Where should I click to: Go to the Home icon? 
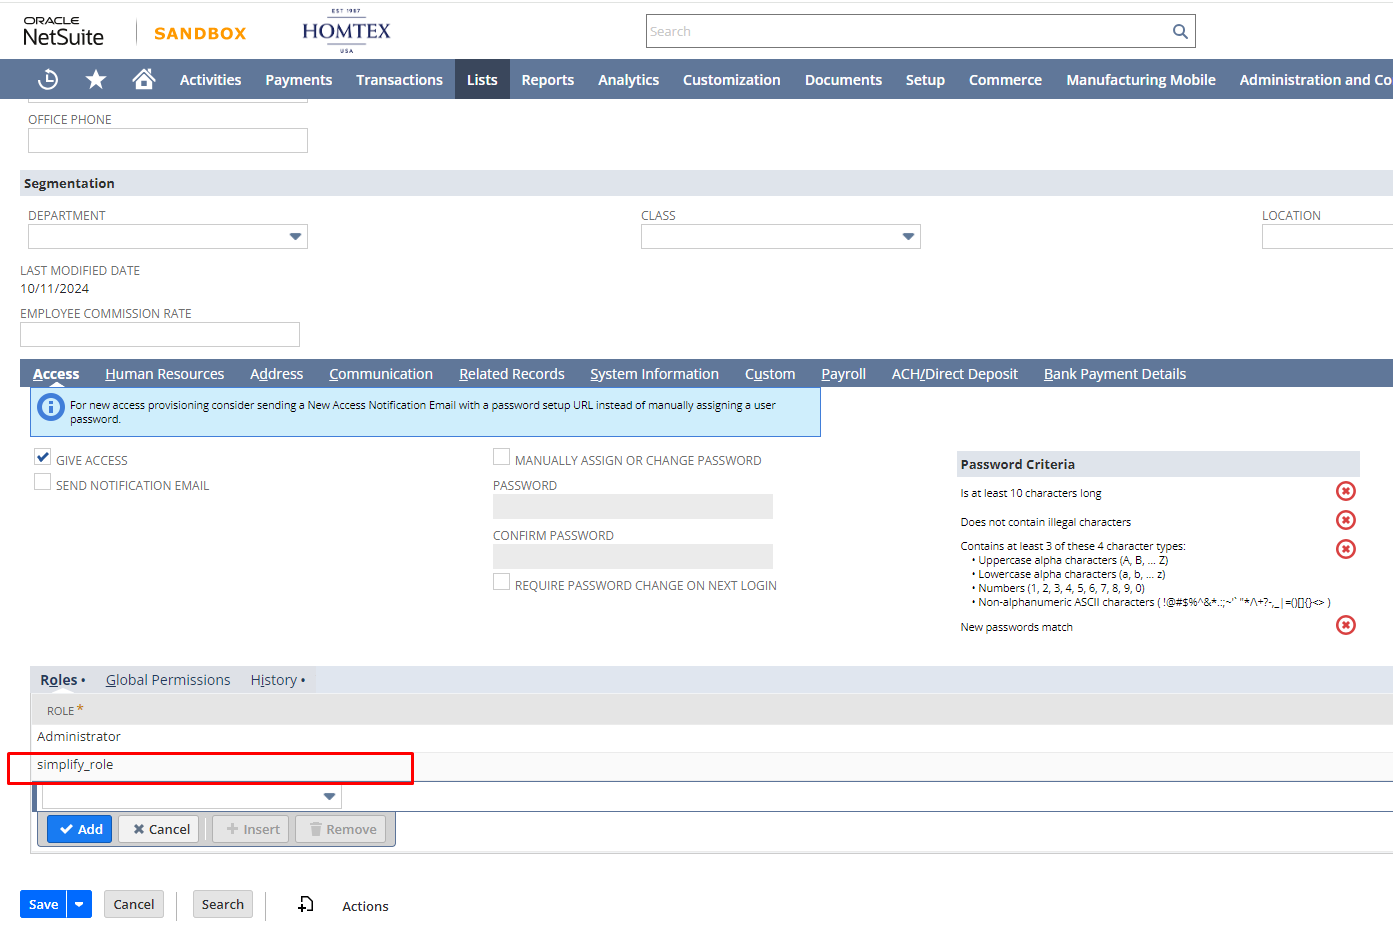coord(144,79)
